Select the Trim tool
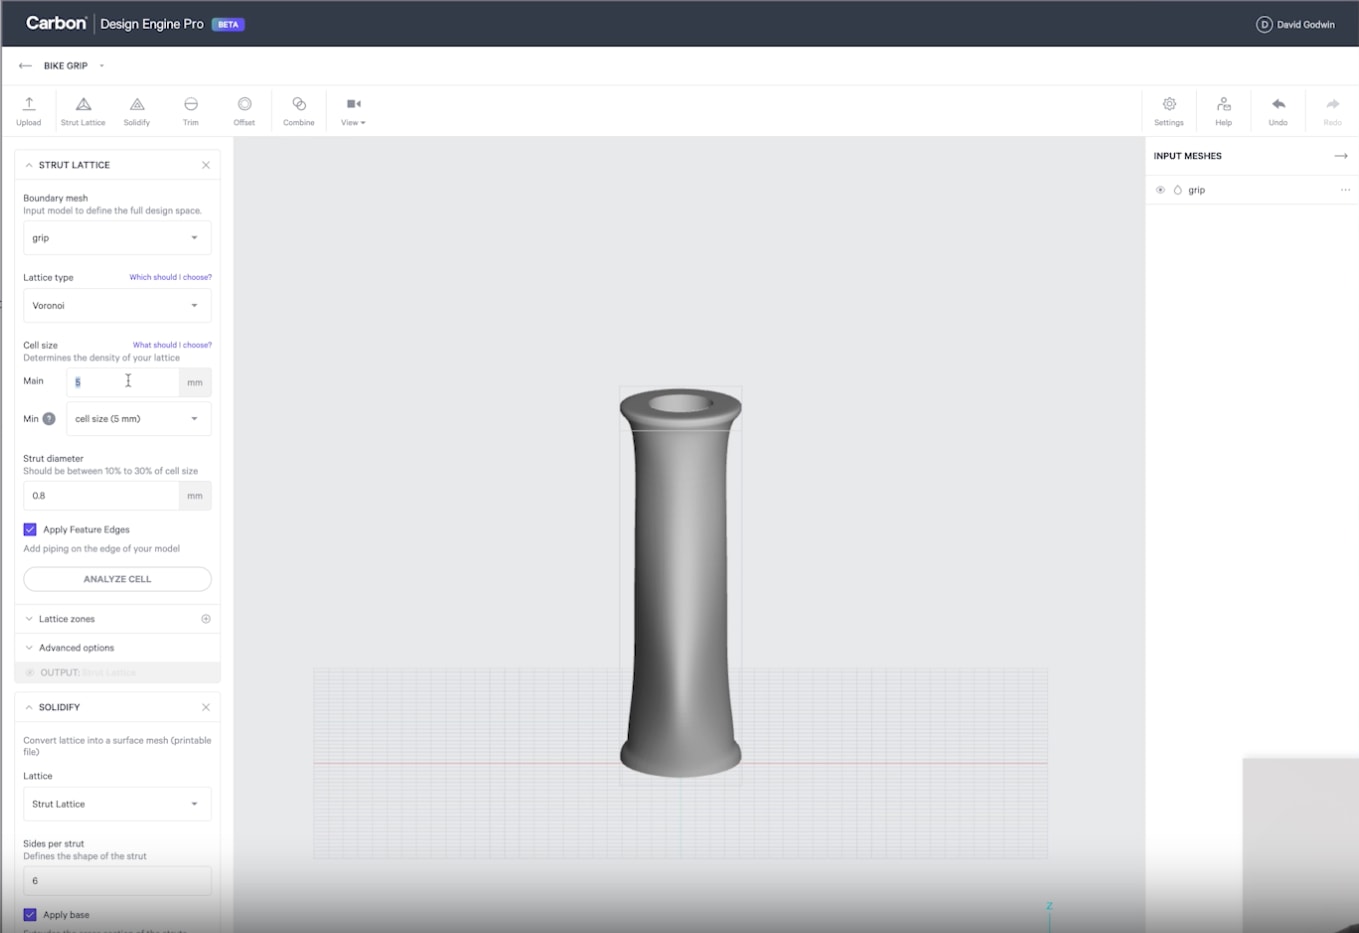The height and width of the screenshot is (933, 1359). pyautogui.click(x=191, y=110)
